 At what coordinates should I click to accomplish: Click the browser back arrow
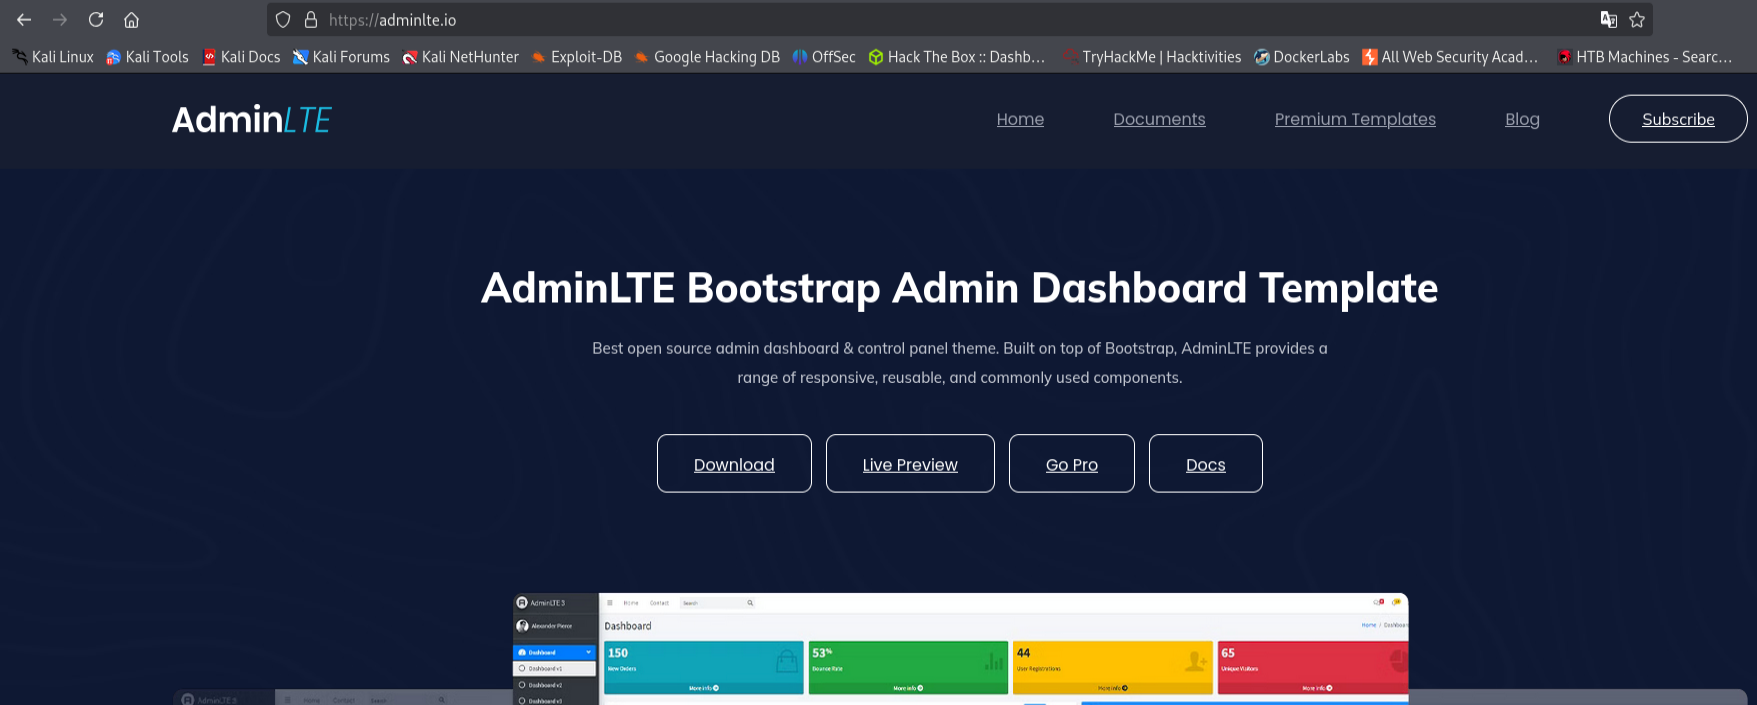[x=24, y=20]
